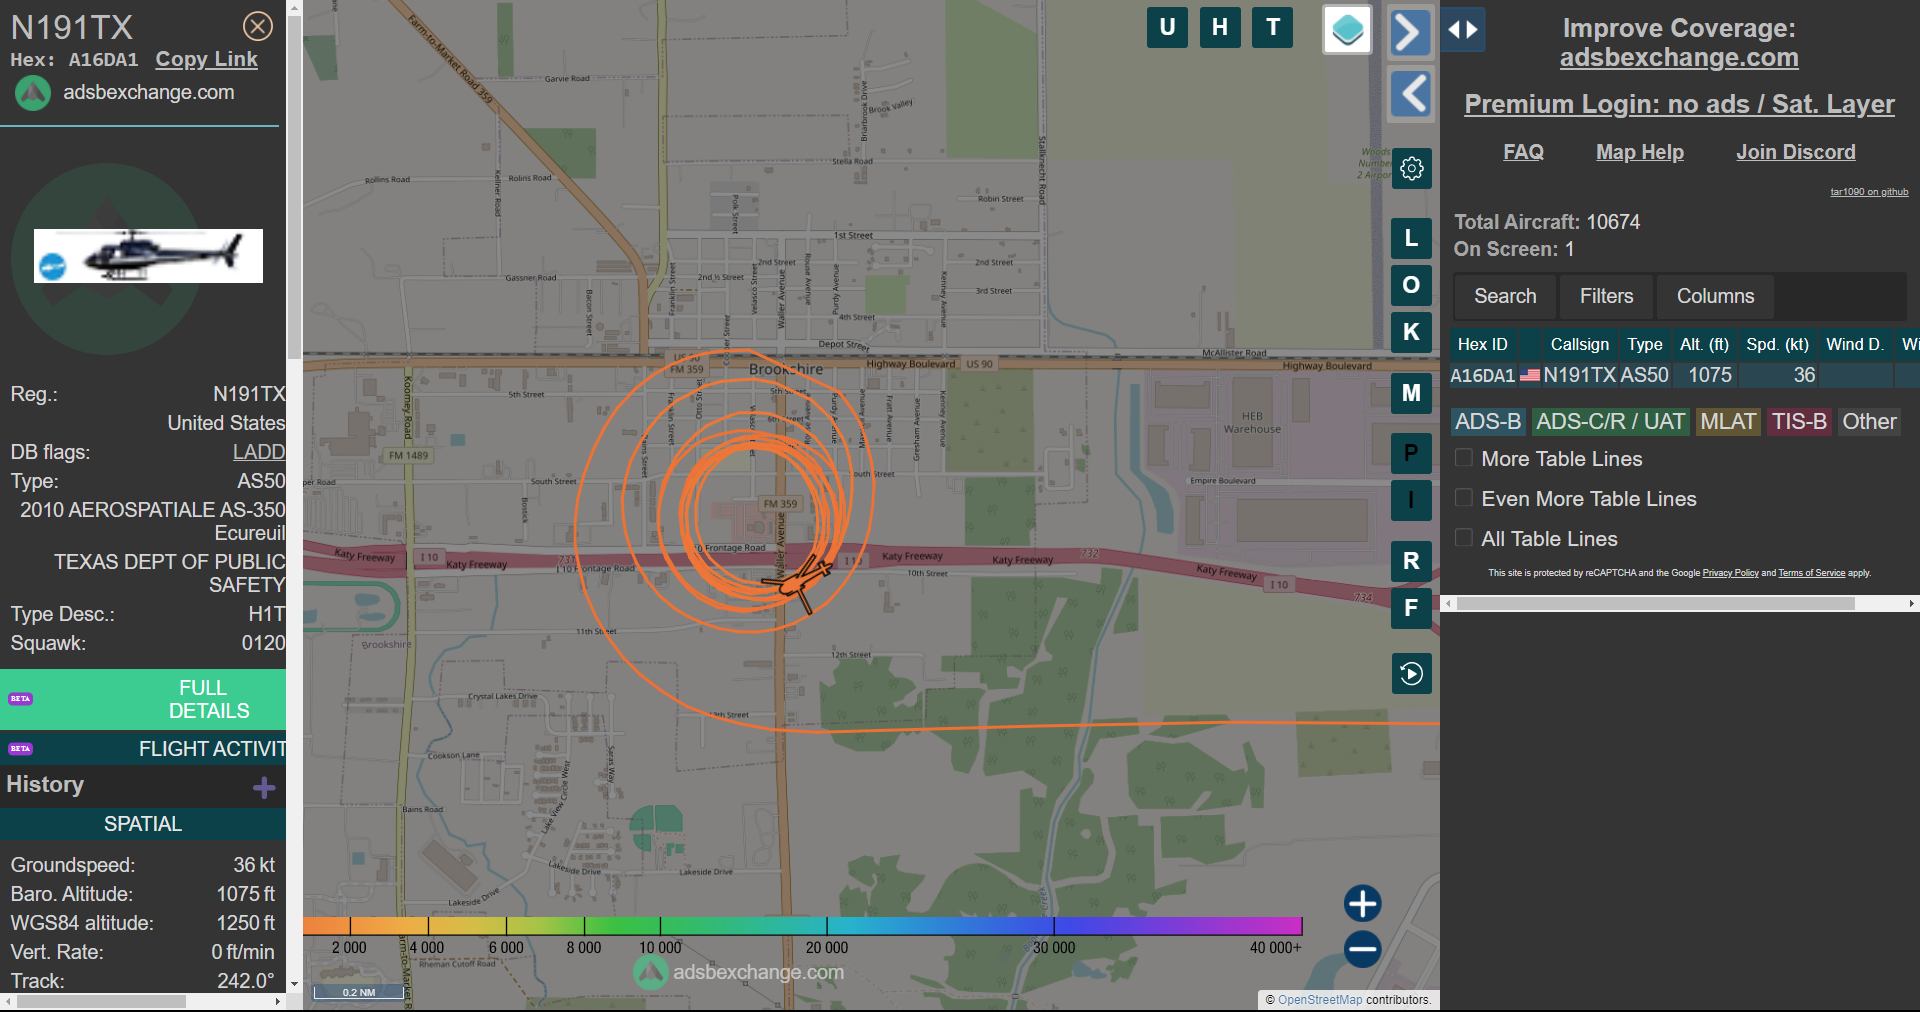Open the adsbexchange.com Improve Coverage link
Image resolution: width=1920 pixels, height=1012 pixels.
click(1679, 57)
